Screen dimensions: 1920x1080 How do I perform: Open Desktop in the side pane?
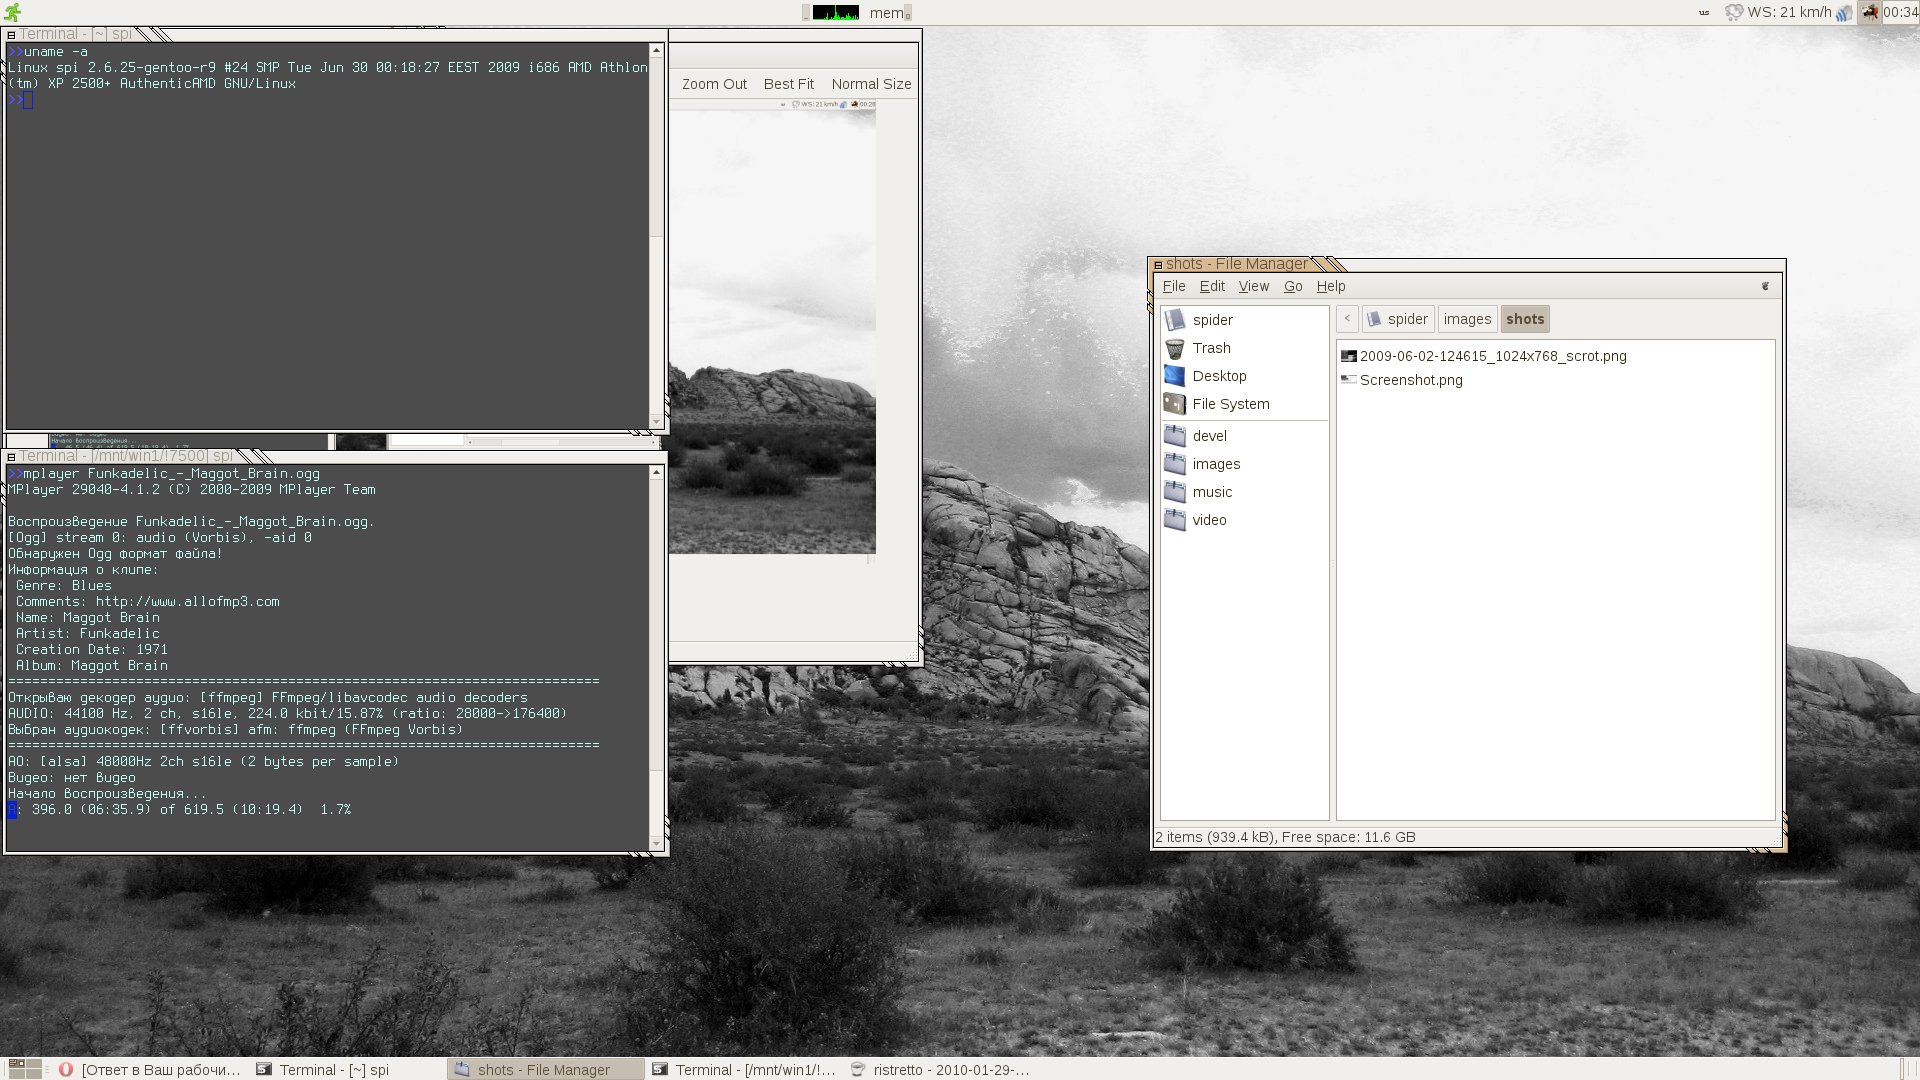(1244, 376)
